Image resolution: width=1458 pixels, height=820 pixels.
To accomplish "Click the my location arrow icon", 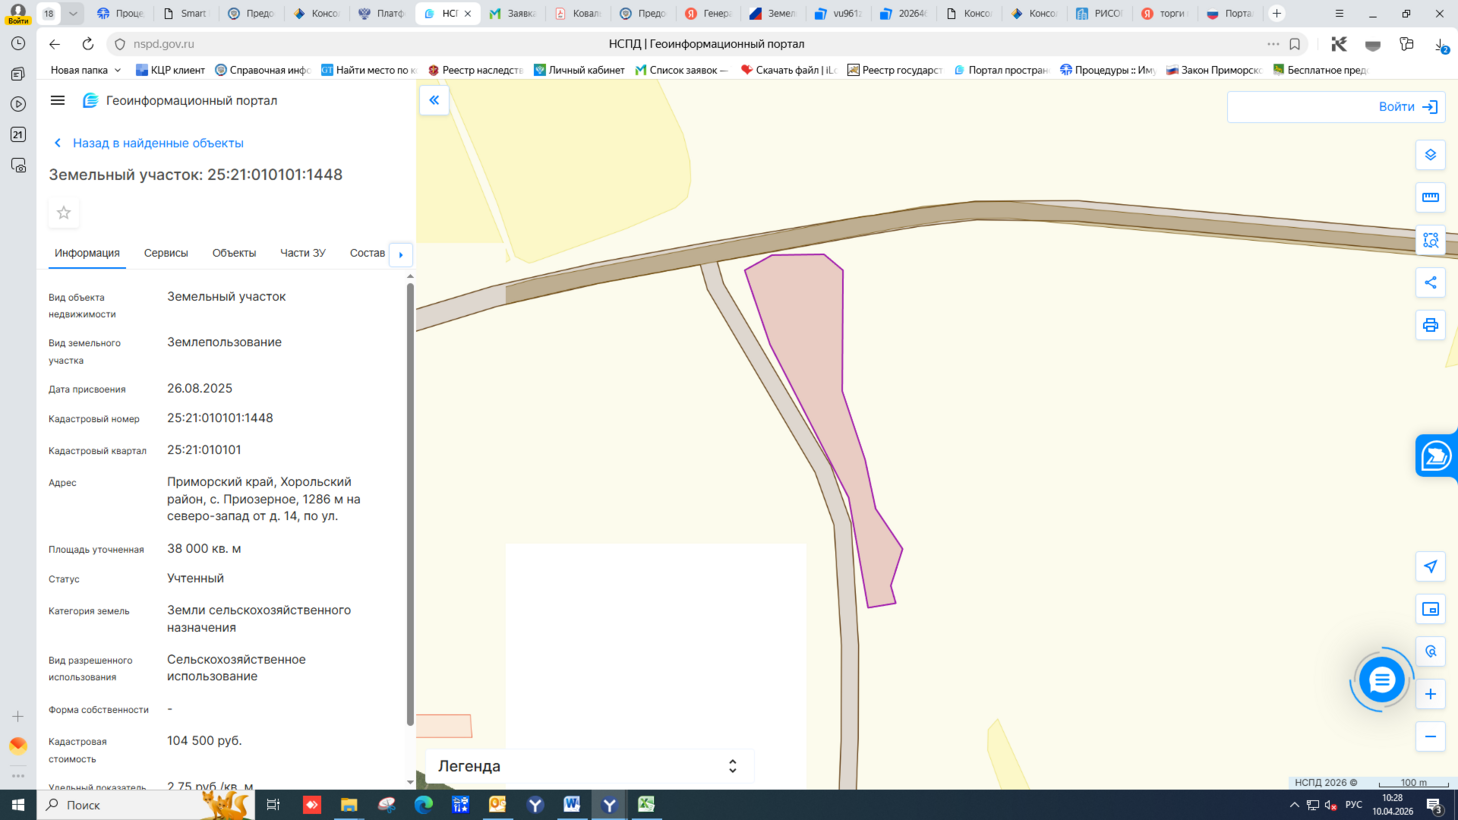I will (1430, 567).
